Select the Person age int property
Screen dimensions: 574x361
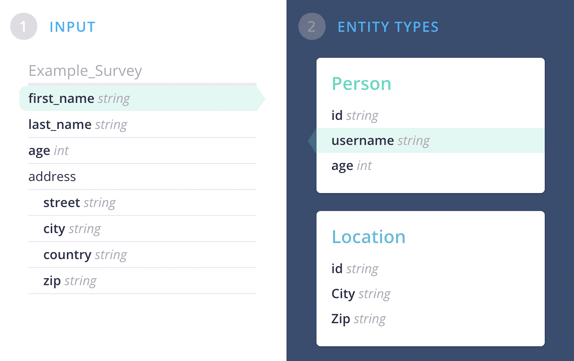pyautogui.click(x=430, y=165)
